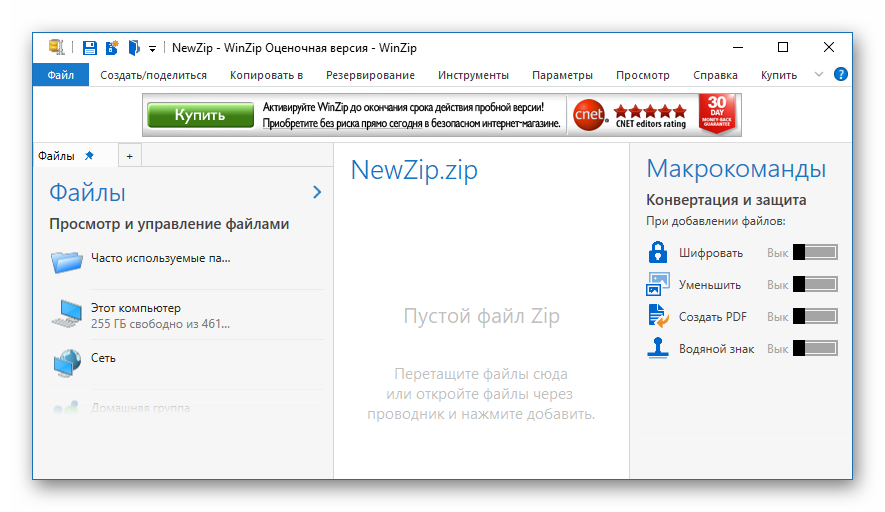Click the open archive icon in quick toolbar
Image resolution: width=885 pixels, height=512 pixels.
pos(134,48)
